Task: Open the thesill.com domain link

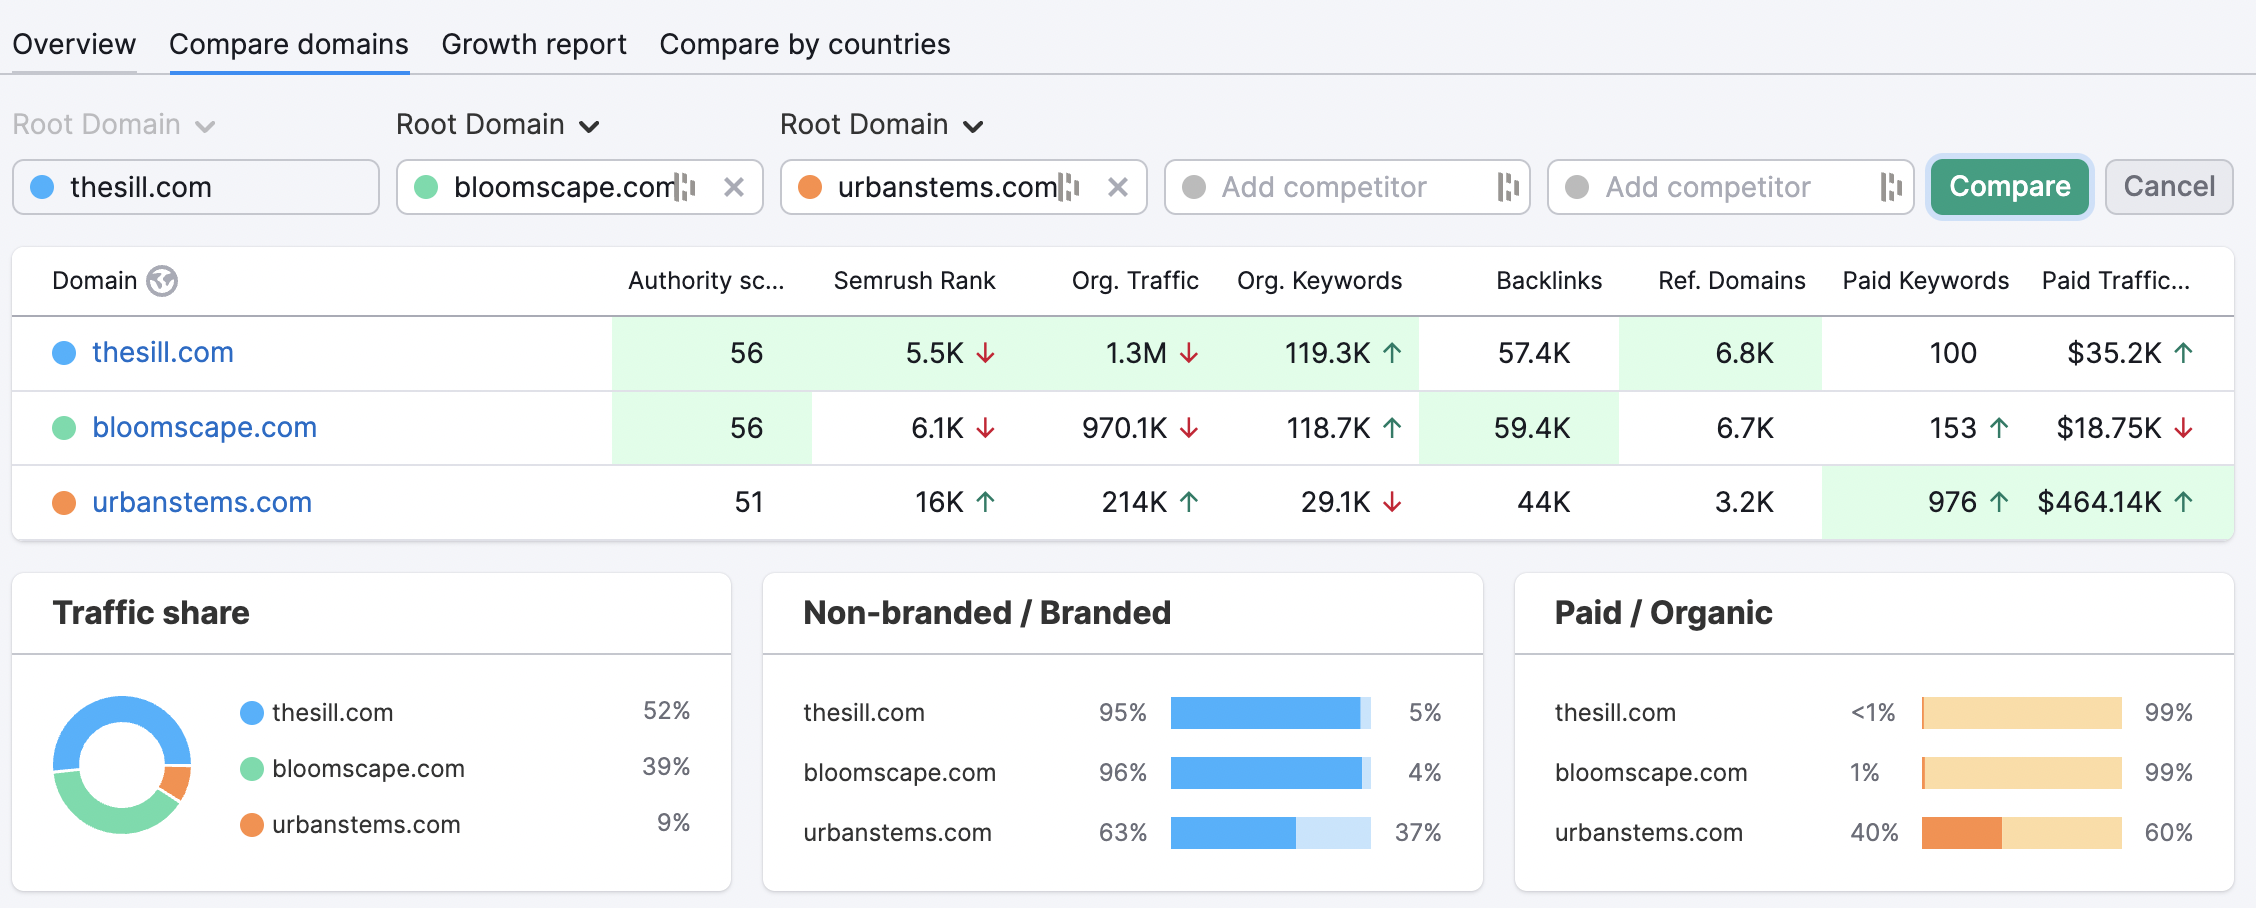Action: point(162,352)
